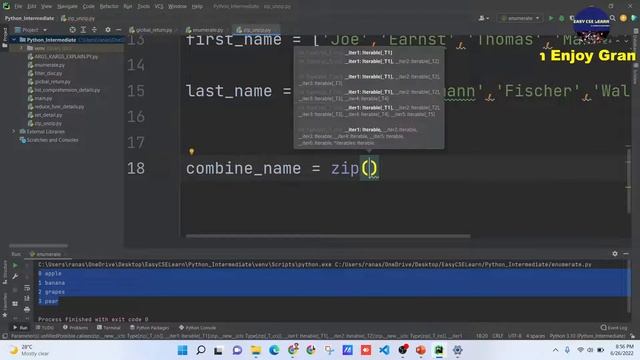Click the locate-in-project target icon
Viewport: 640px width, 360px height.
[72, 30]
